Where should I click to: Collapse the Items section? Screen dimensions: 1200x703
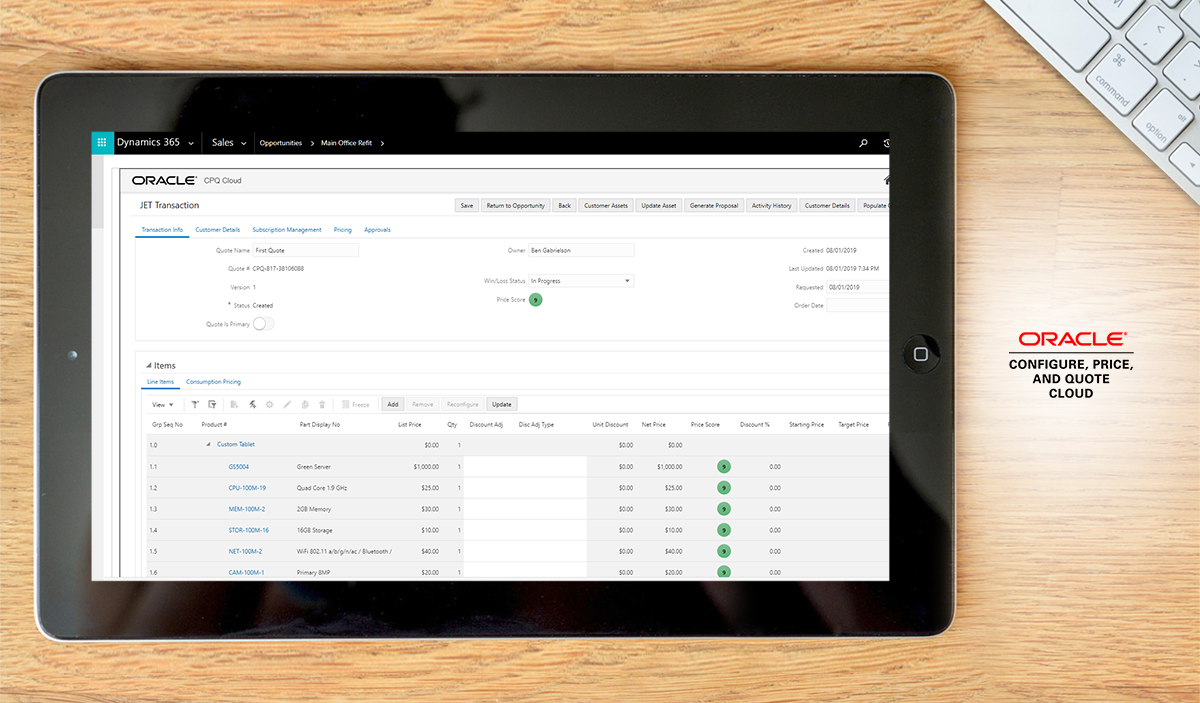pos(149,366)
